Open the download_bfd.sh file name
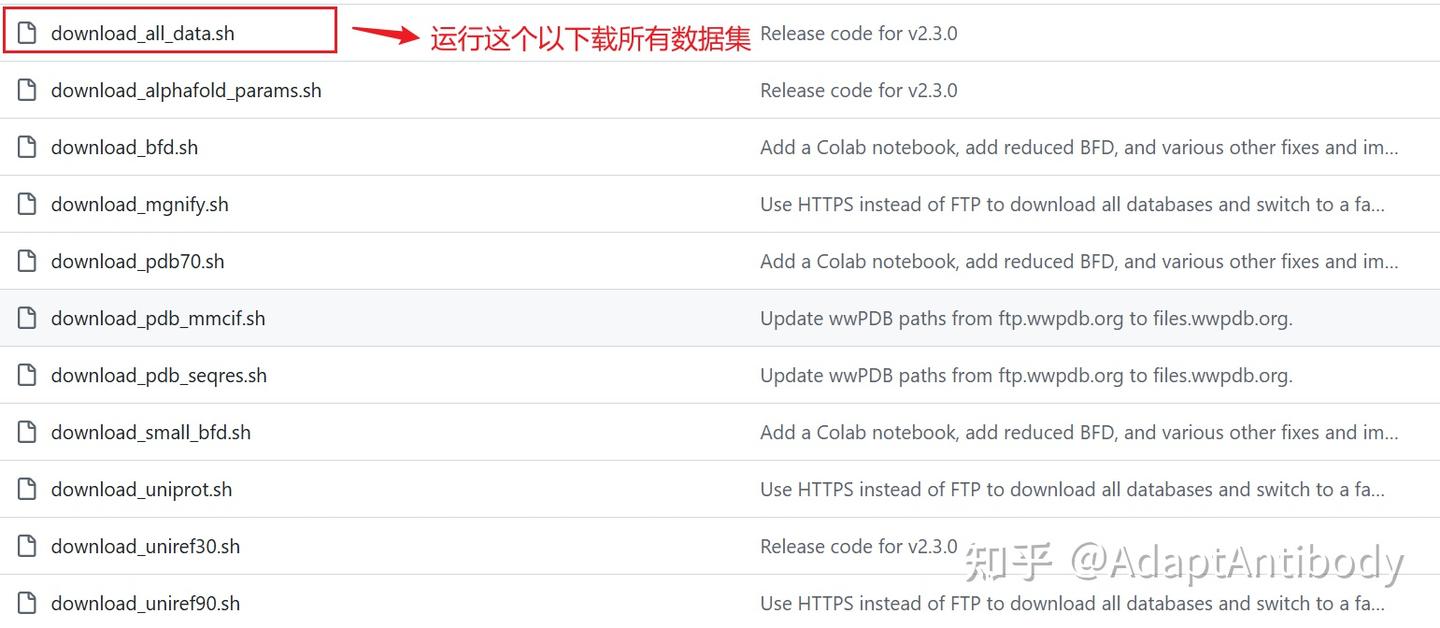This screenshot has width=1440, height=628. tap(124, 147)
